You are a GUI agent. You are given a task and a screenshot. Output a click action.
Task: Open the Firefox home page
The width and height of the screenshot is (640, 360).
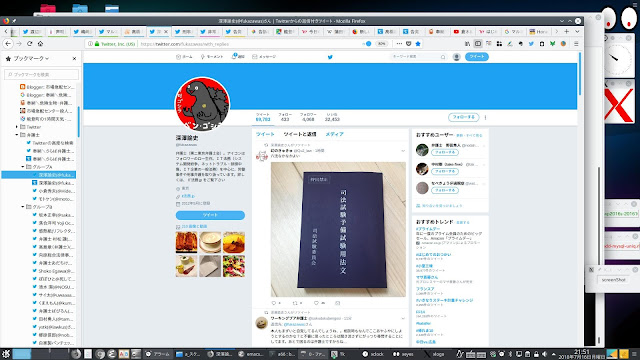click(40, 44)
